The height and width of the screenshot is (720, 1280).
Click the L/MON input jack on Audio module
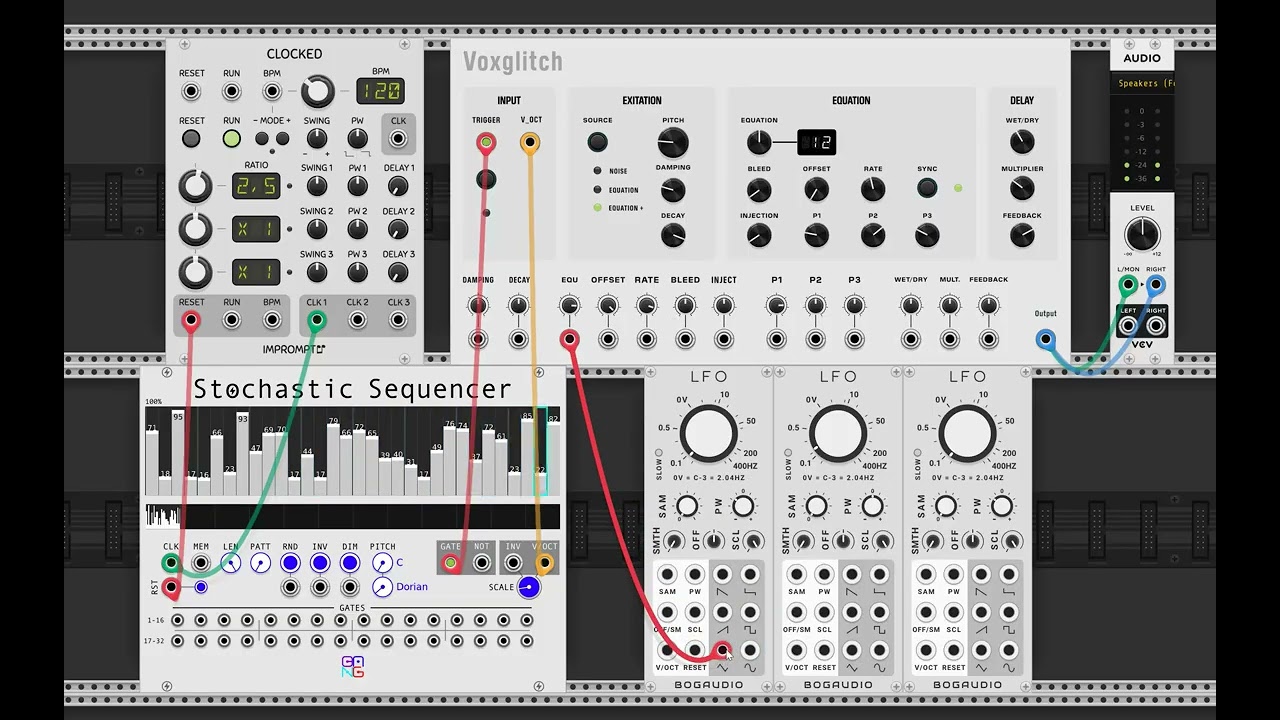(1128, 285)
